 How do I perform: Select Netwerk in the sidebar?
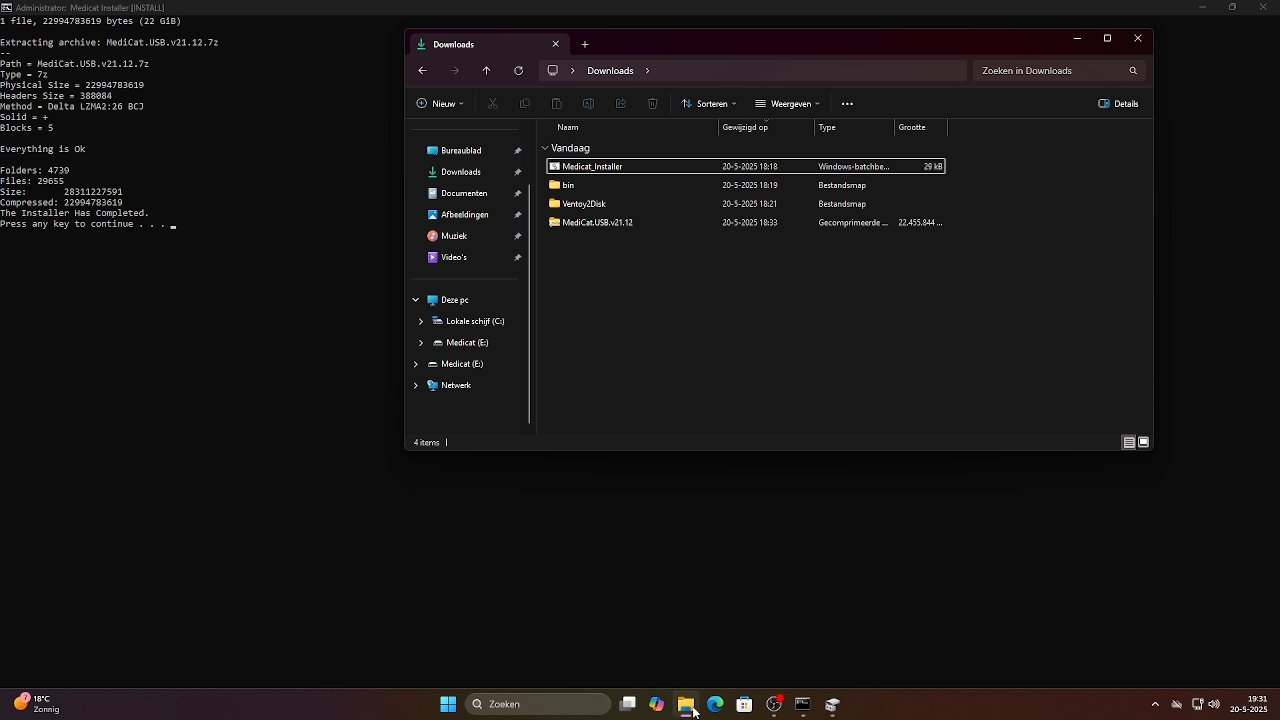(x=455, y=385)
